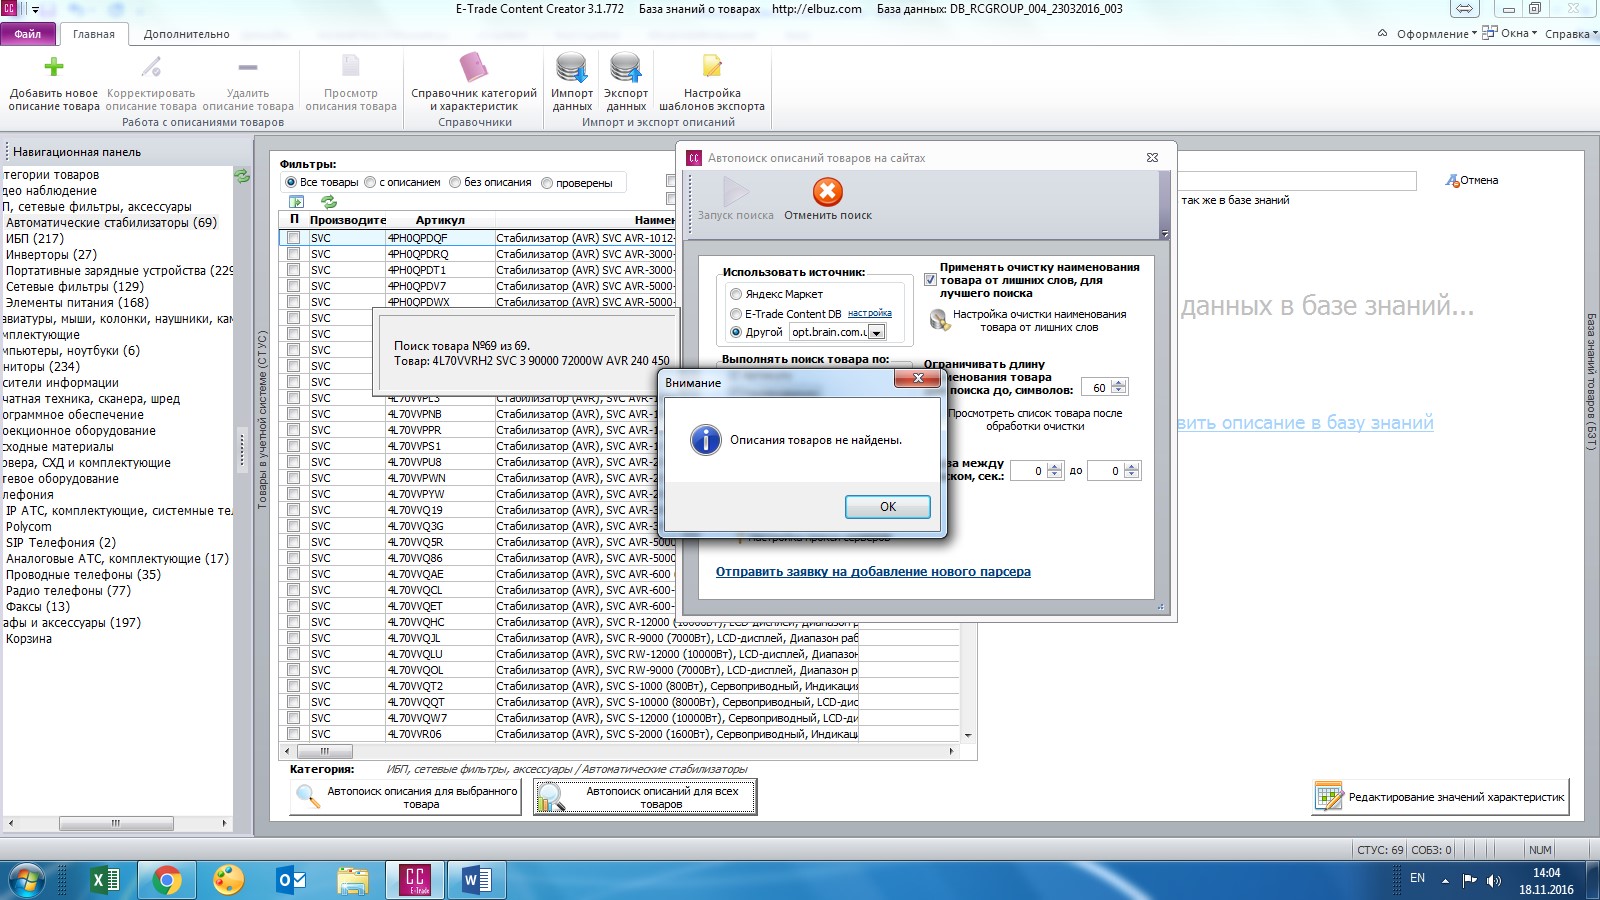
Task: Select Яндекс Маркет as the source
Action: (x=736, y=294)
